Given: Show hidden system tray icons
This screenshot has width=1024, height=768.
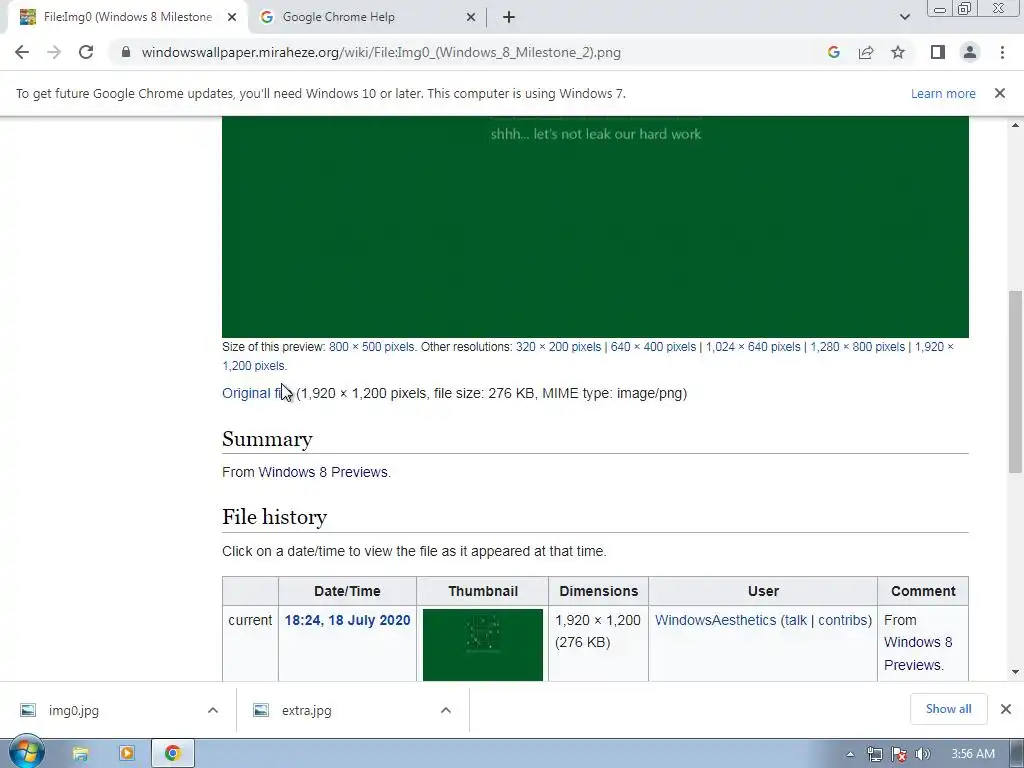Looking at the screenshot, I should coord(850,754).
